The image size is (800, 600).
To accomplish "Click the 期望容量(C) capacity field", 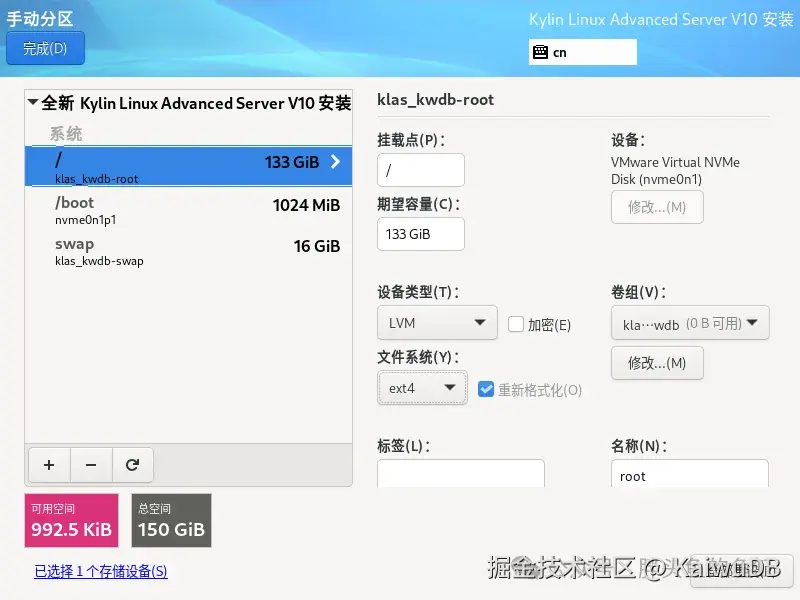I will (x=421, y=234).
